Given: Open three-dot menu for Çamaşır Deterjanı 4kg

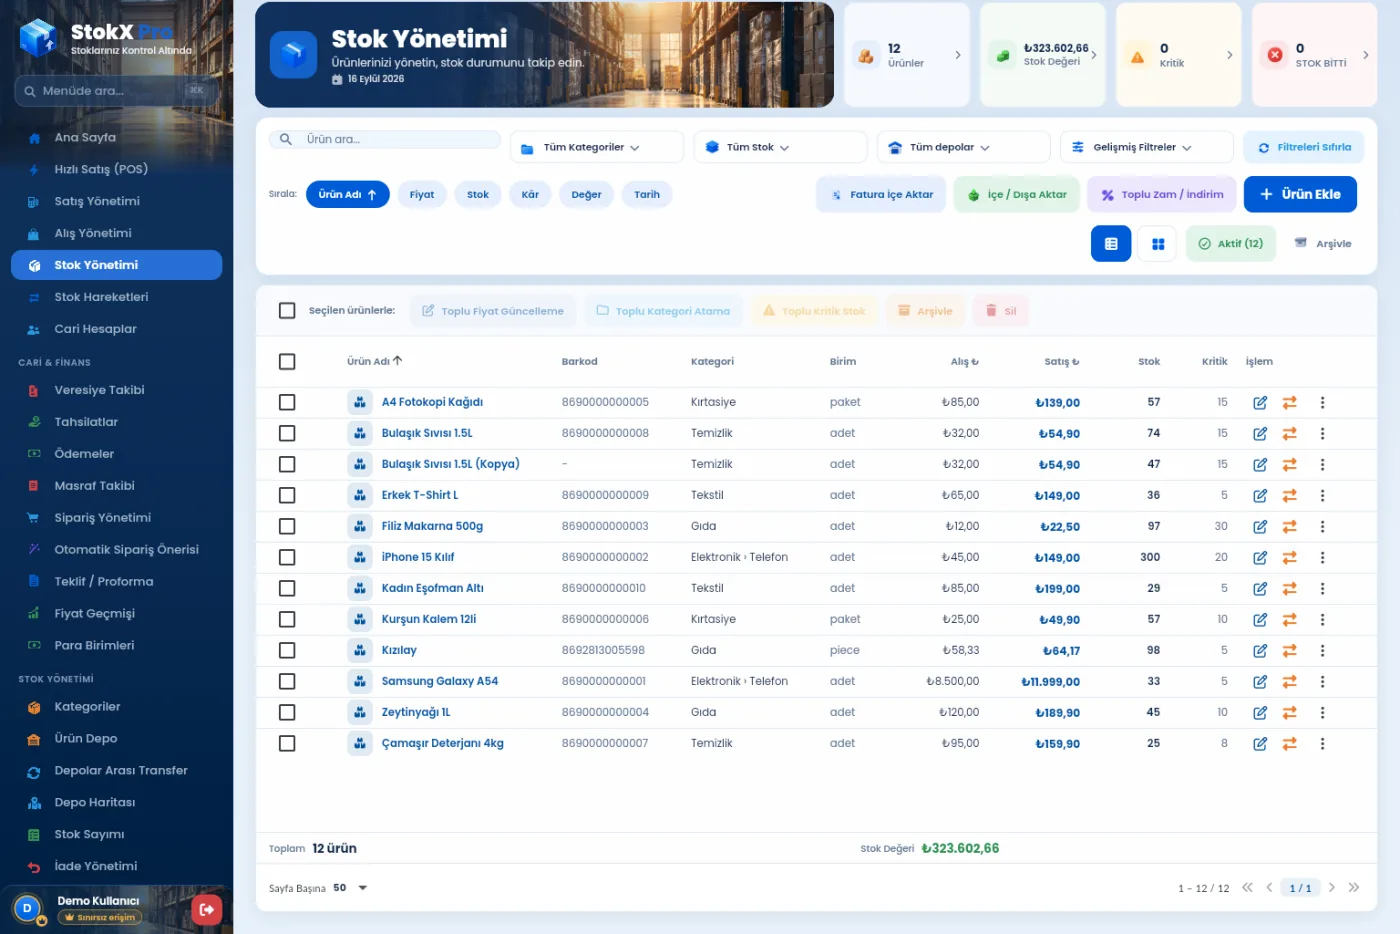Looking at the screenshot, I should pos(1322,744).
